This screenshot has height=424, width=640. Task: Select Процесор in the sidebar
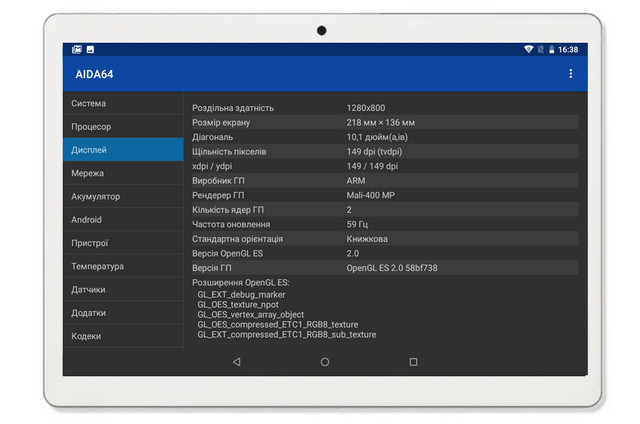[123, 127]
